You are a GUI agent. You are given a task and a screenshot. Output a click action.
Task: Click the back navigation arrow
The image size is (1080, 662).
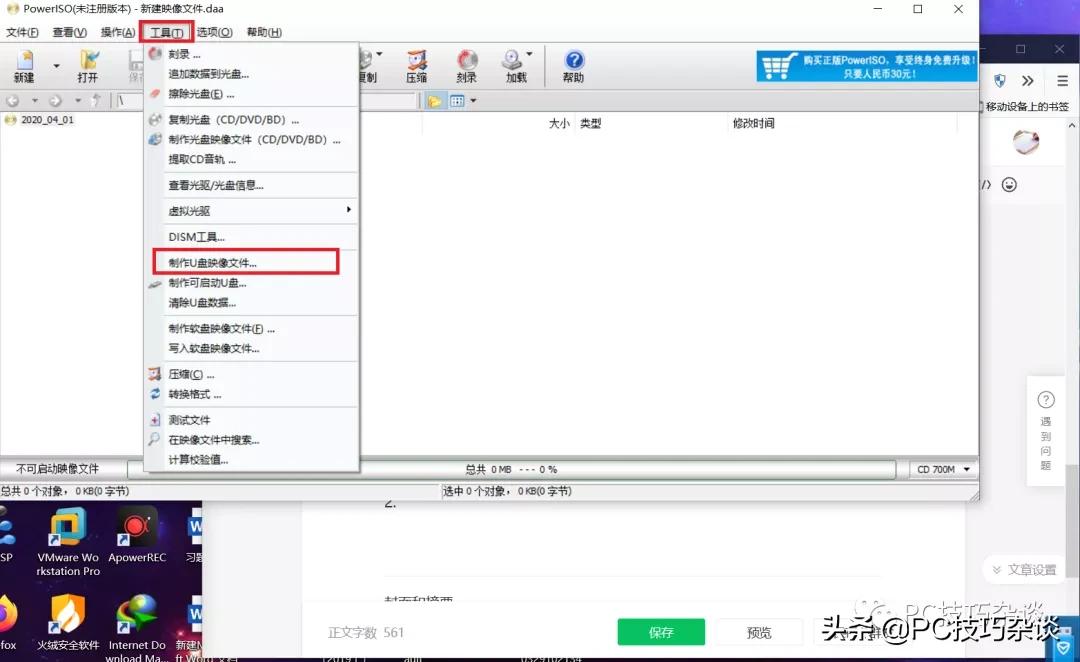12,100
